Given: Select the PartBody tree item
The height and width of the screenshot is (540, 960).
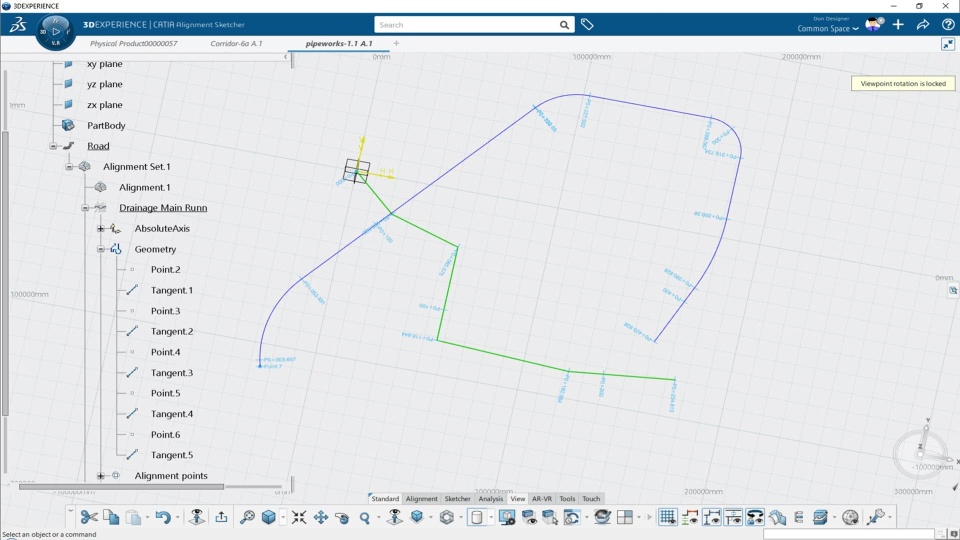Looking at the screenshot, I should pos(106,126).
